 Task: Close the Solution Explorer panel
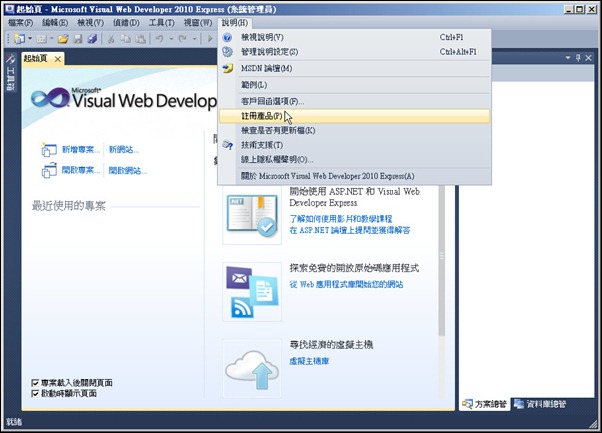589,58
